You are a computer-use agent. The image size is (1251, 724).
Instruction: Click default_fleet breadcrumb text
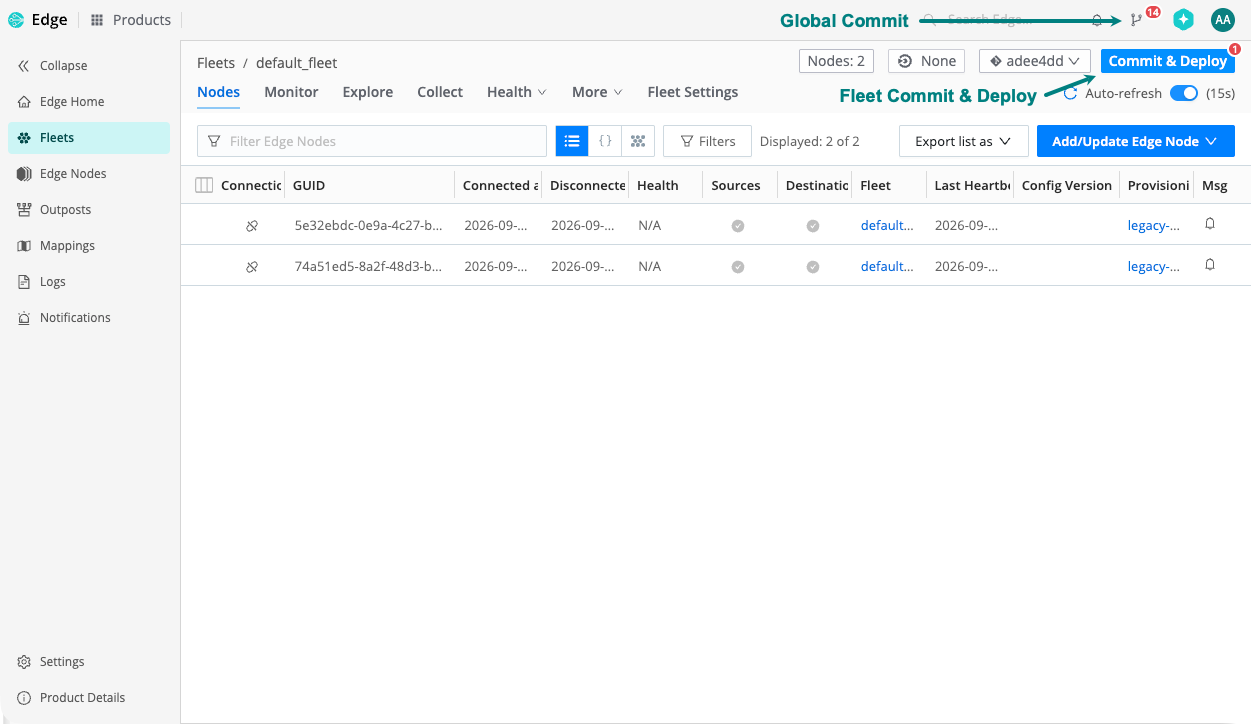point(297,63)
